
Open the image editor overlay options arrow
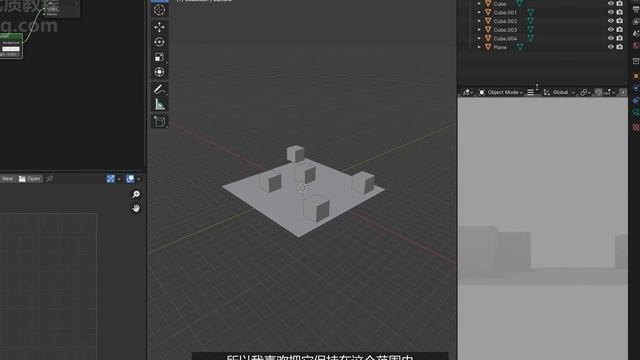(138, 179)
